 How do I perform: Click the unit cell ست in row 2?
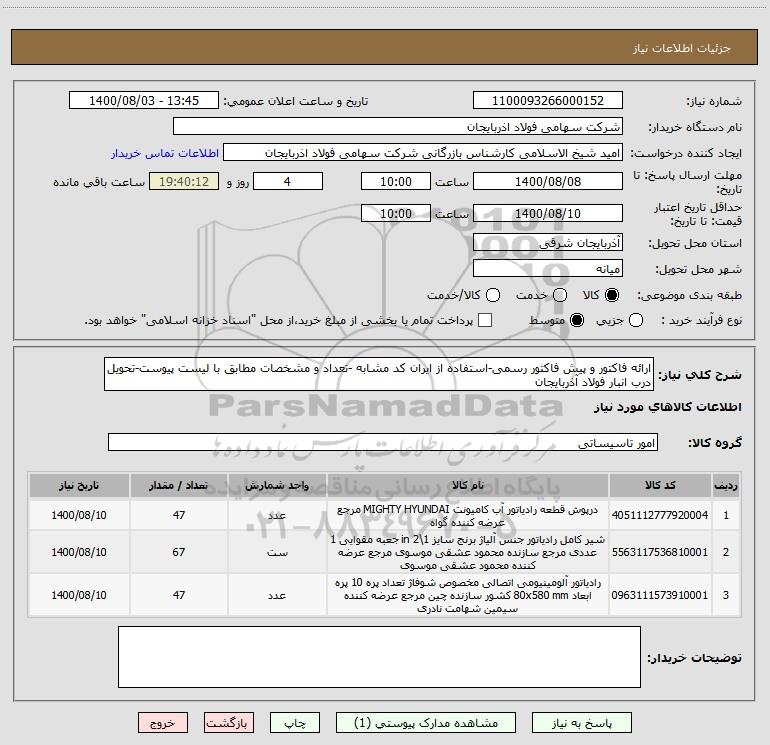click(x=277, y=552)
